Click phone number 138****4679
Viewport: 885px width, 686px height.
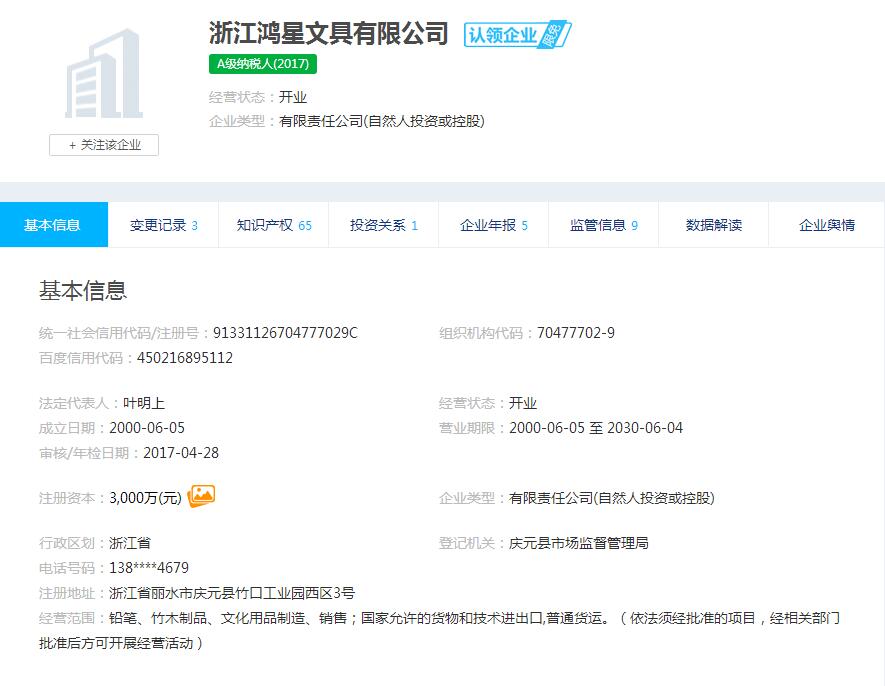(149, 568)
